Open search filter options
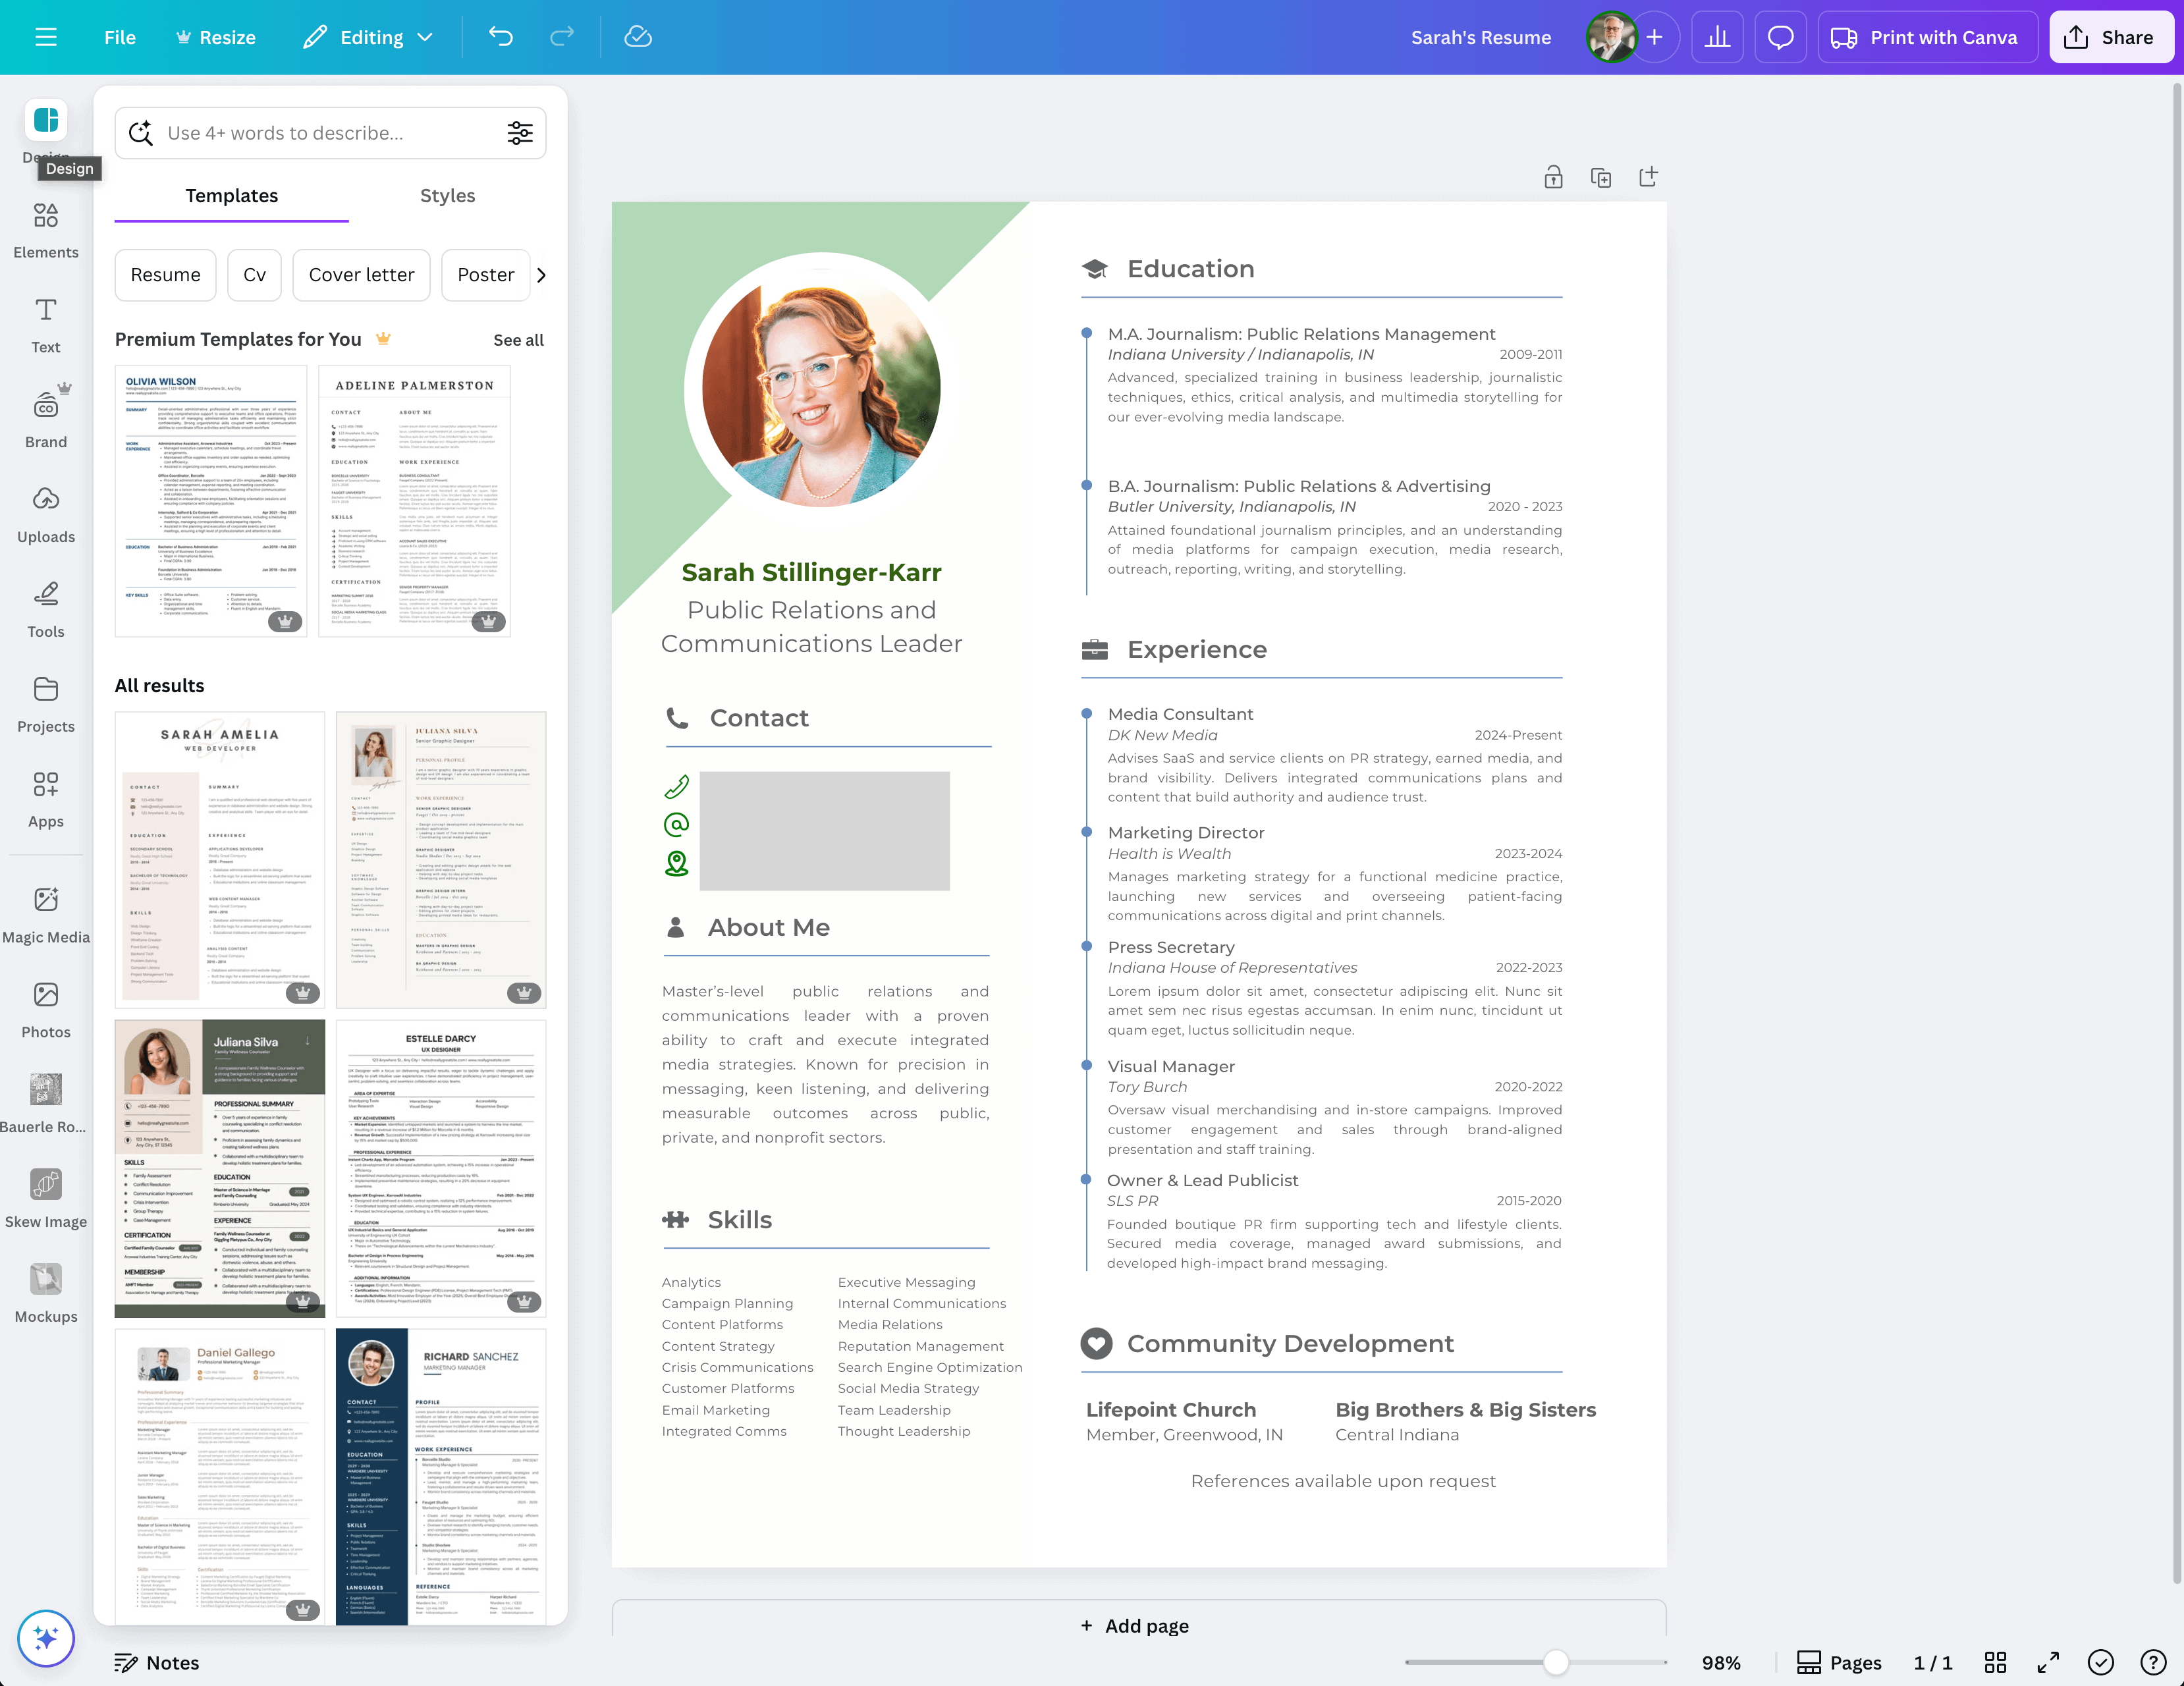2184x1686 pixels. tap(520, 133)
